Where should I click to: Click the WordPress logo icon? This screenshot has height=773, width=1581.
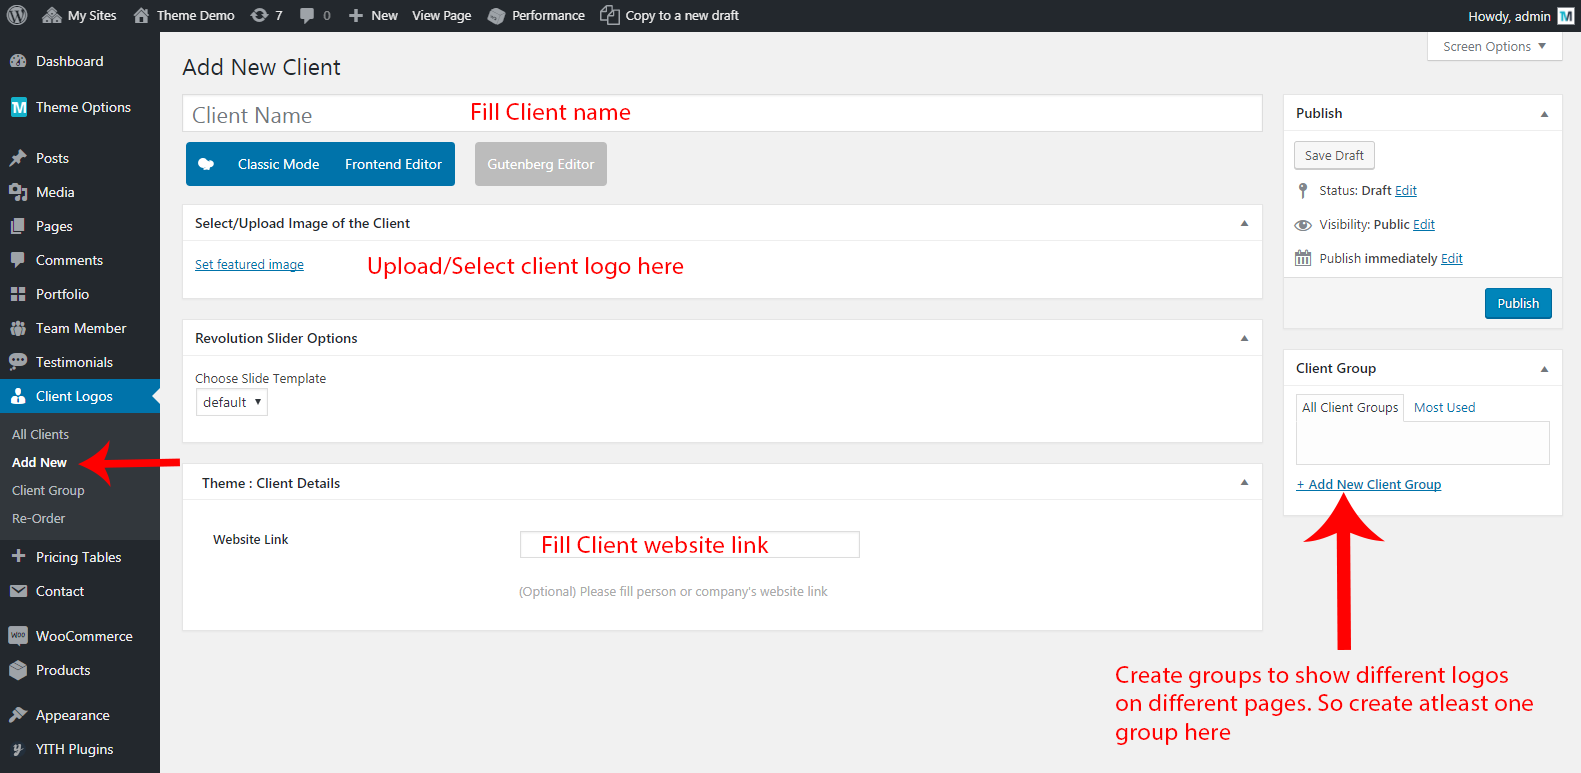[17, 15]
